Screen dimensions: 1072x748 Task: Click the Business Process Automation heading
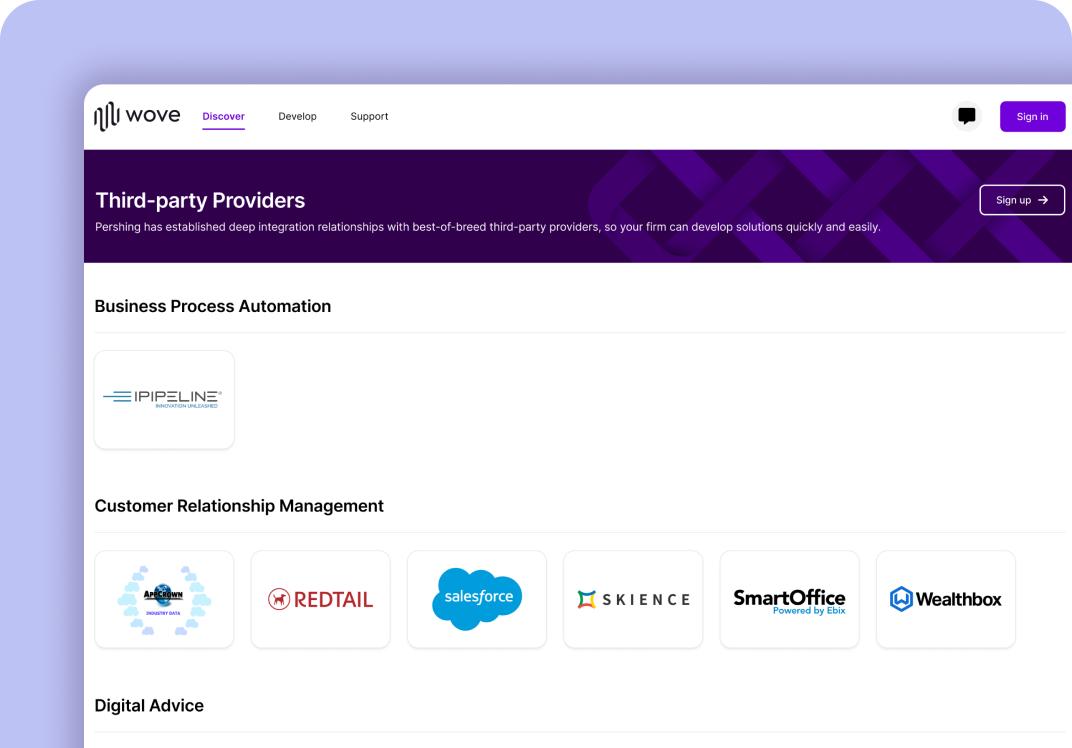[x=212, y=306]
